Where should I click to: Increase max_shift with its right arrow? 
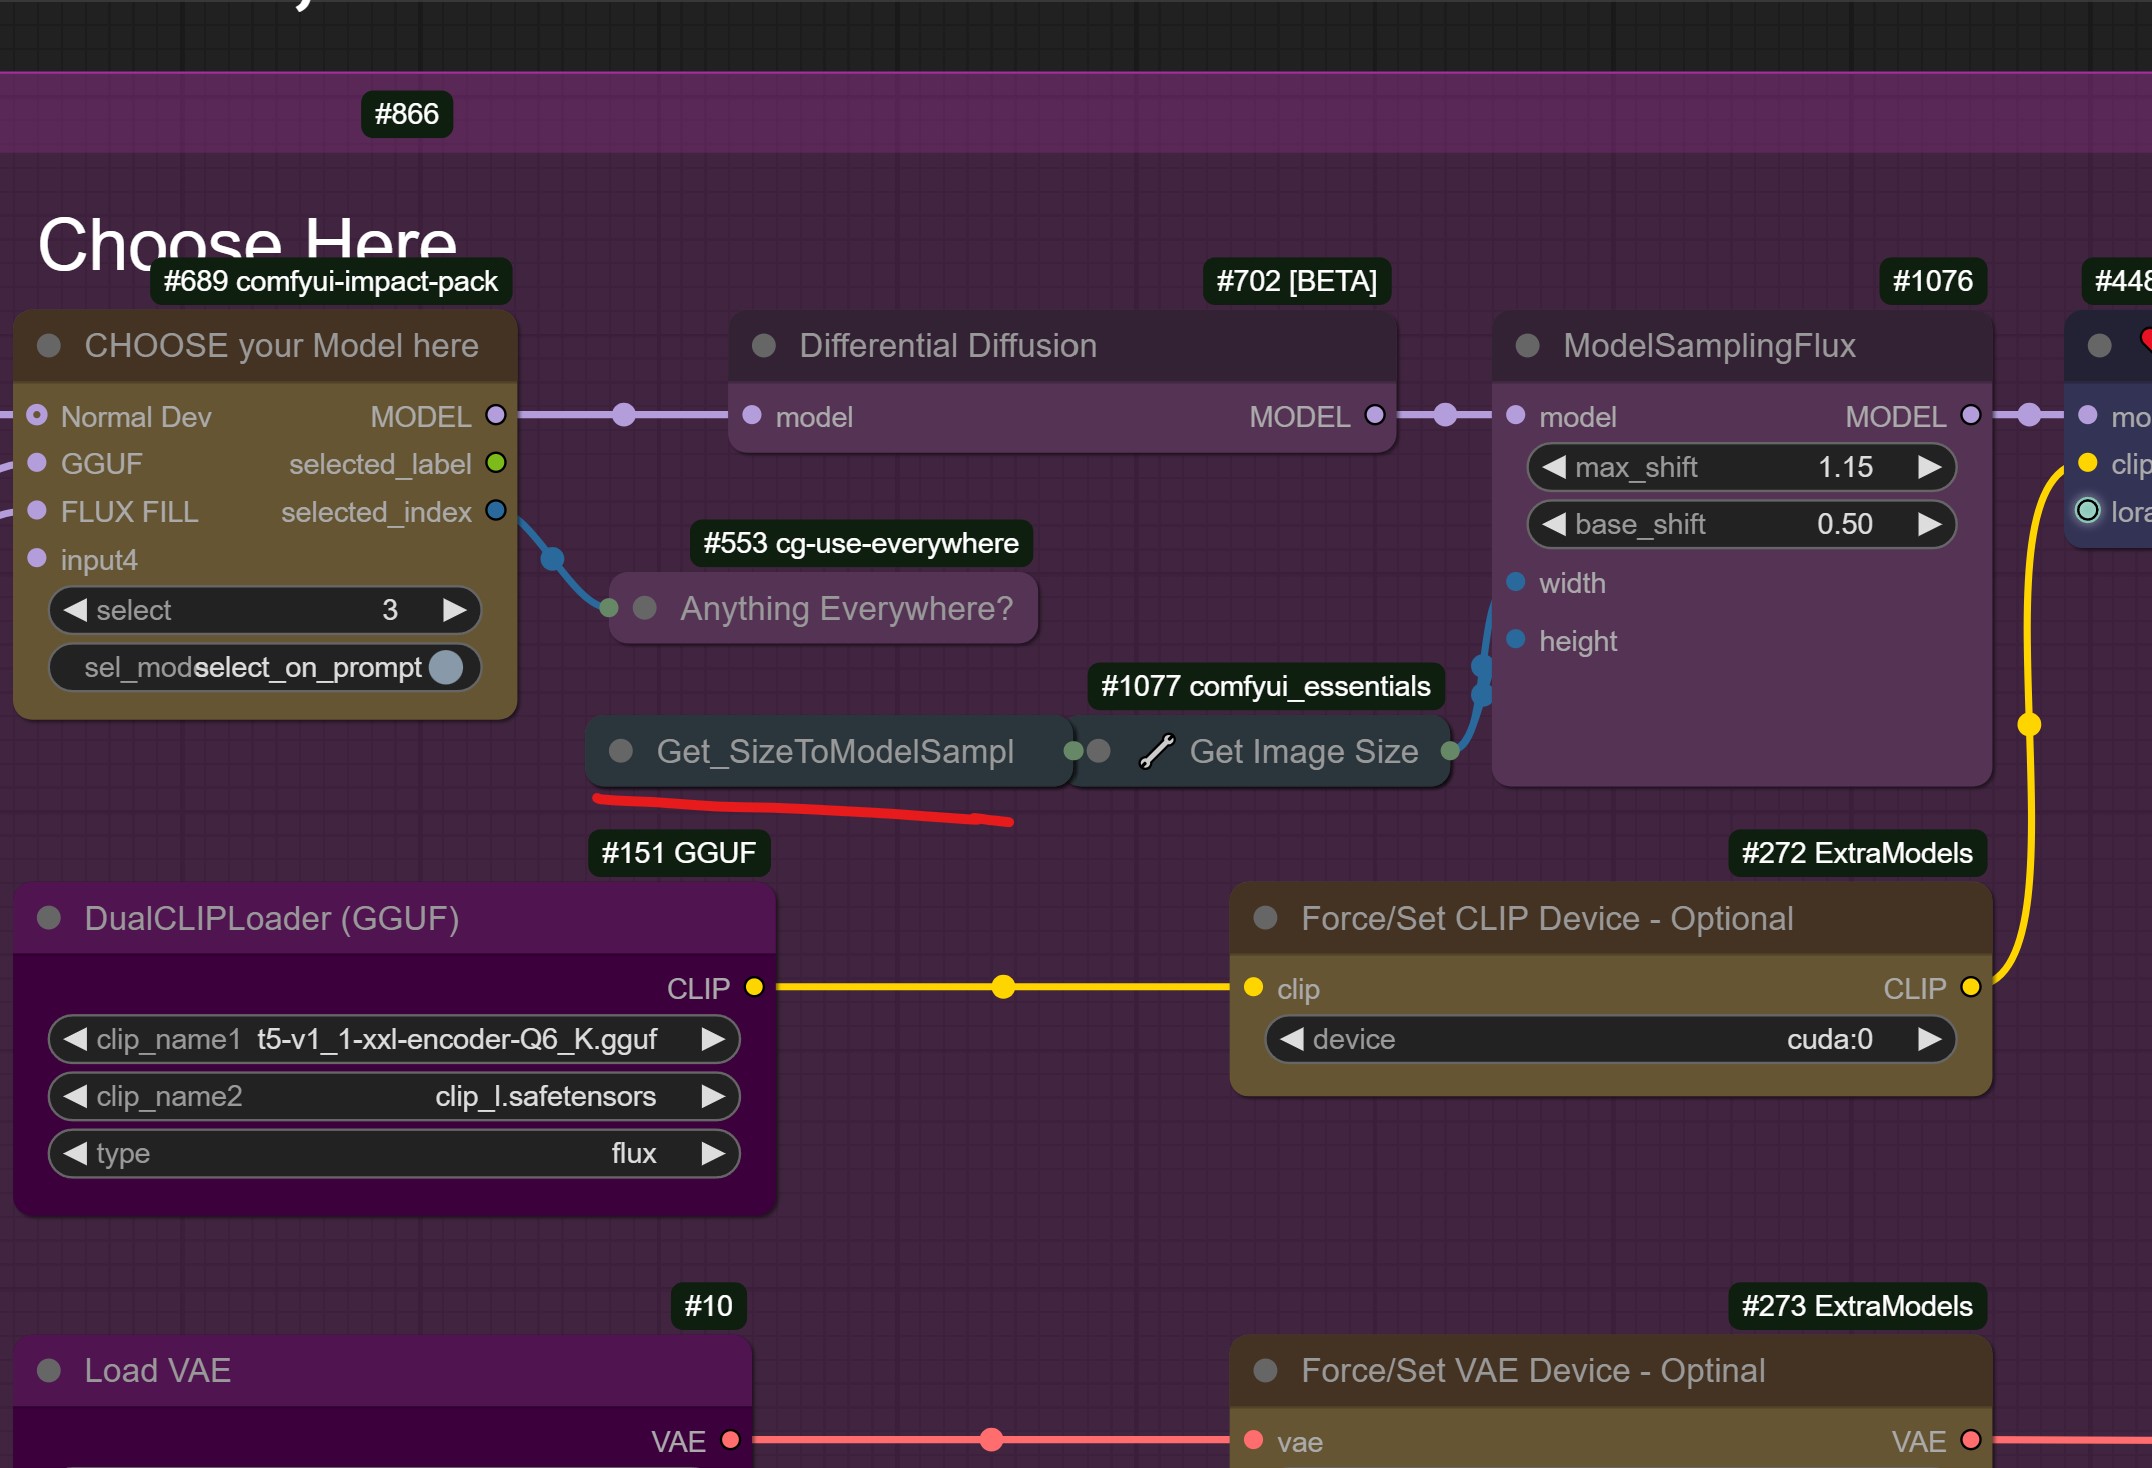click(1929, 467)
